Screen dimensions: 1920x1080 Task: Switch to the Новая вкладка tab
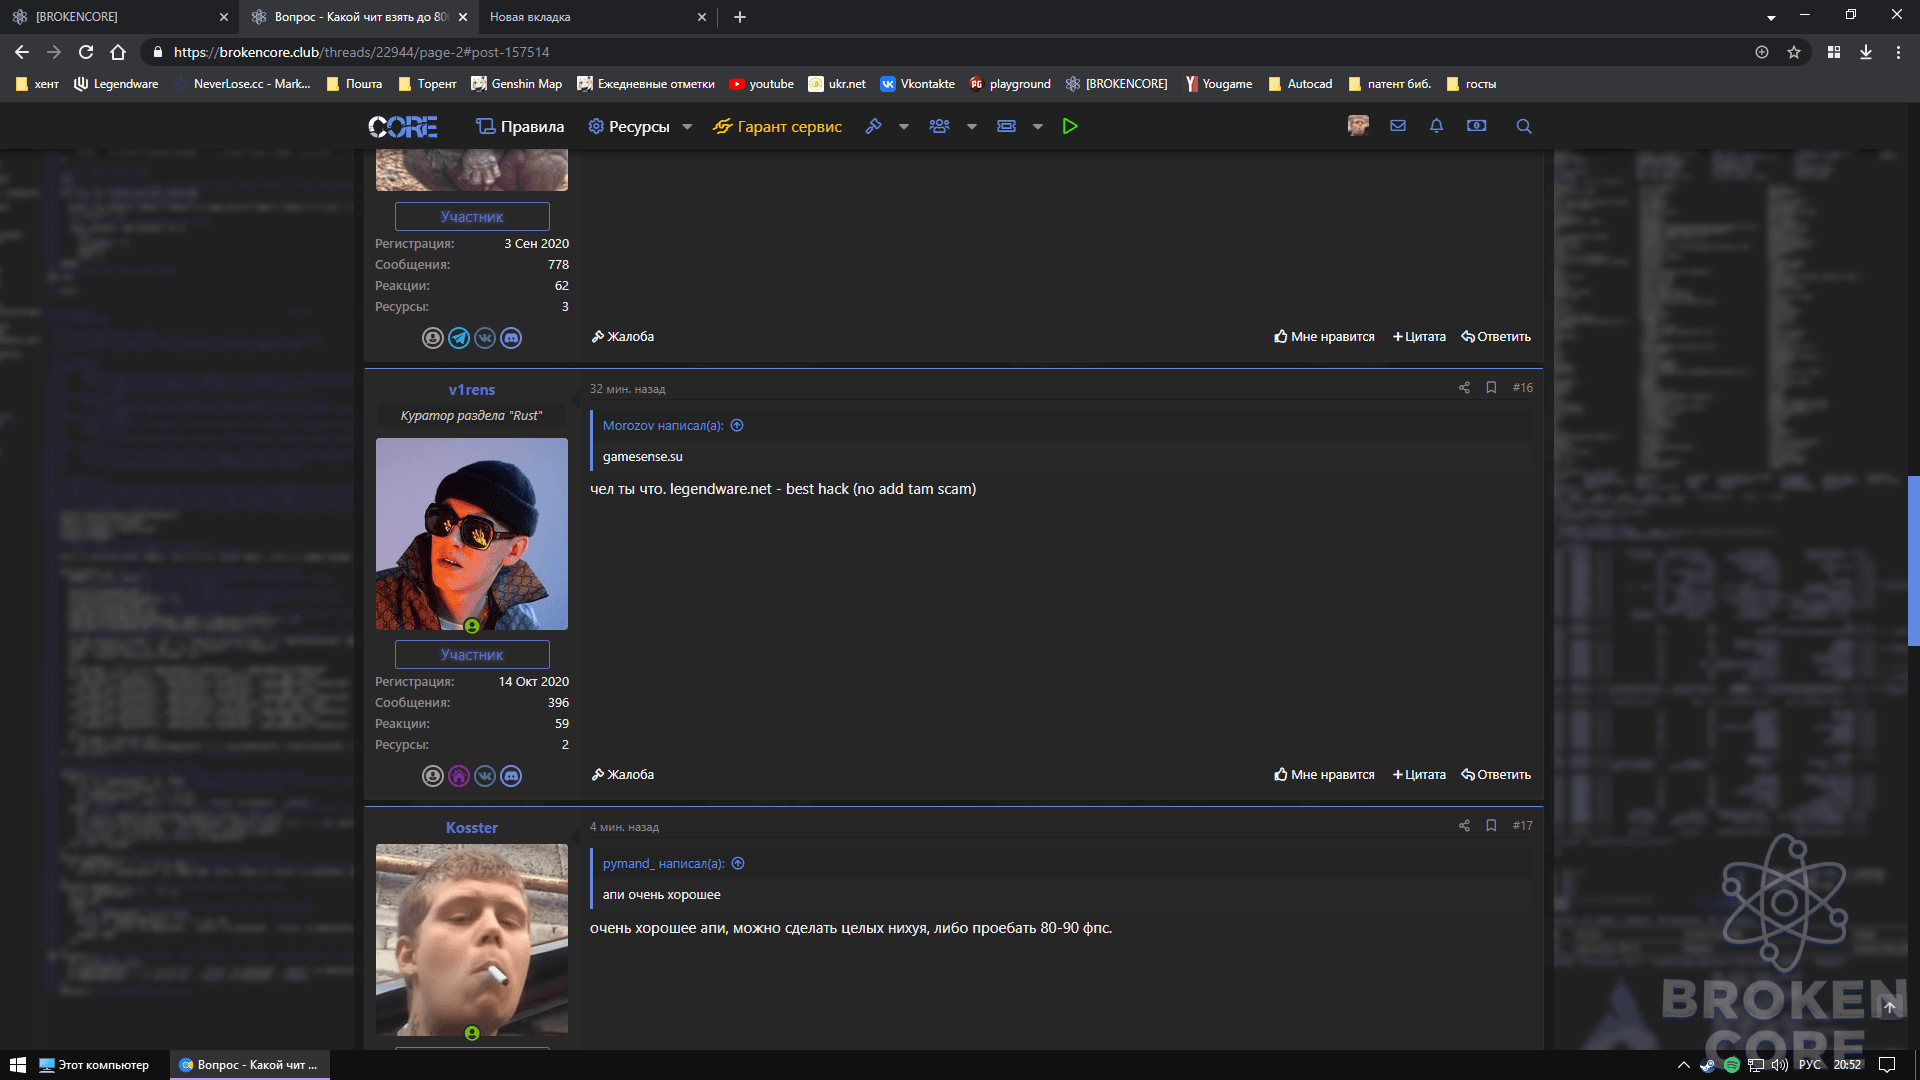598,17
